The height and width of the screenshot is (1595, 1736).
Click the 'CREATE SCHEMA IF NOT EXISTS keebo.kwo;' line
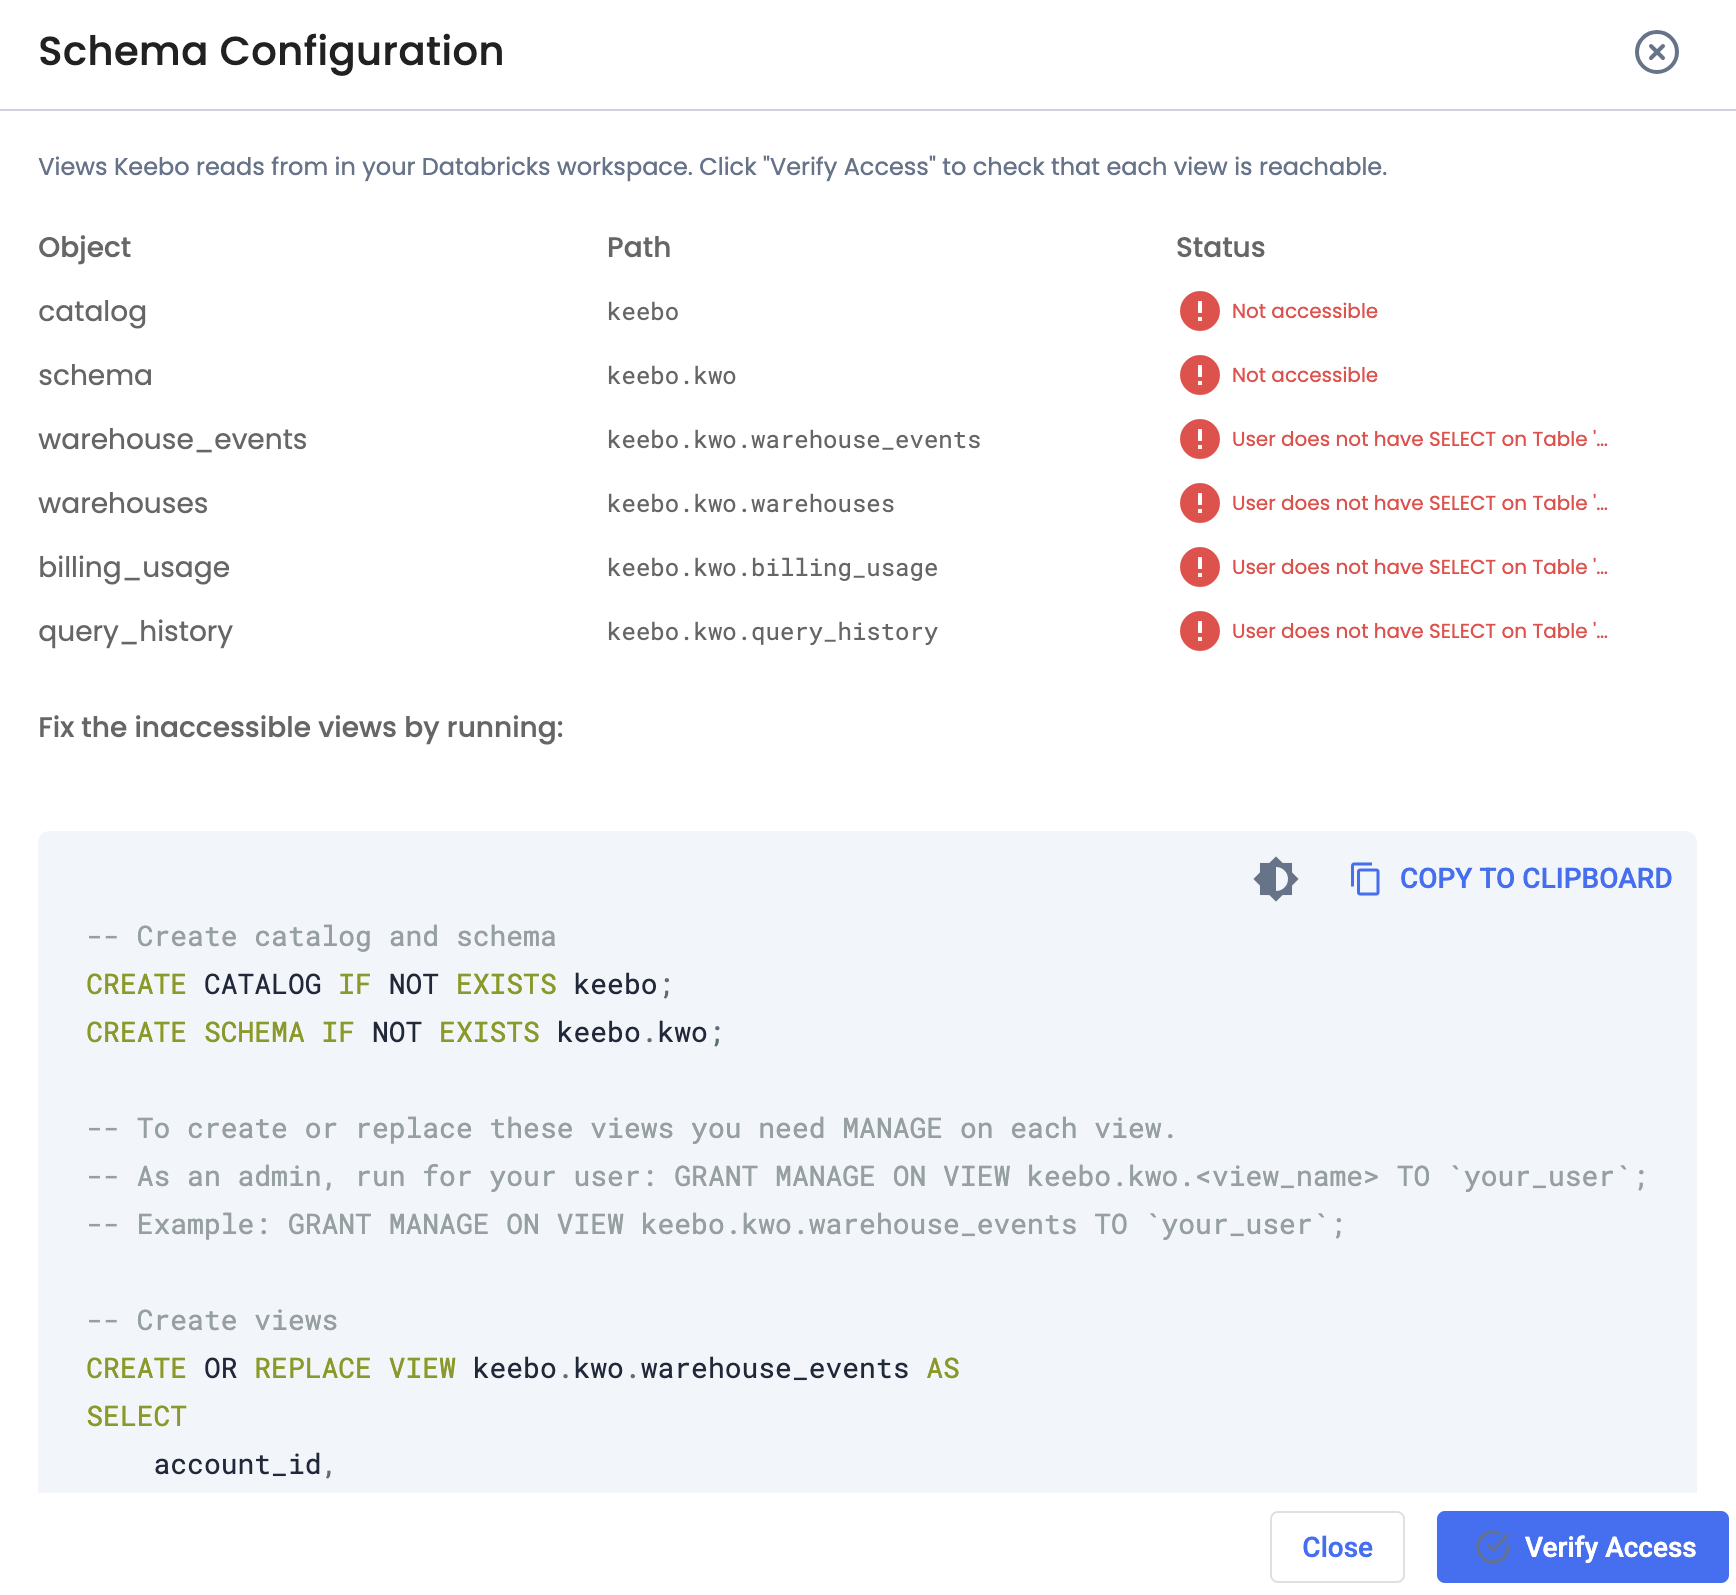(405, 1033)
